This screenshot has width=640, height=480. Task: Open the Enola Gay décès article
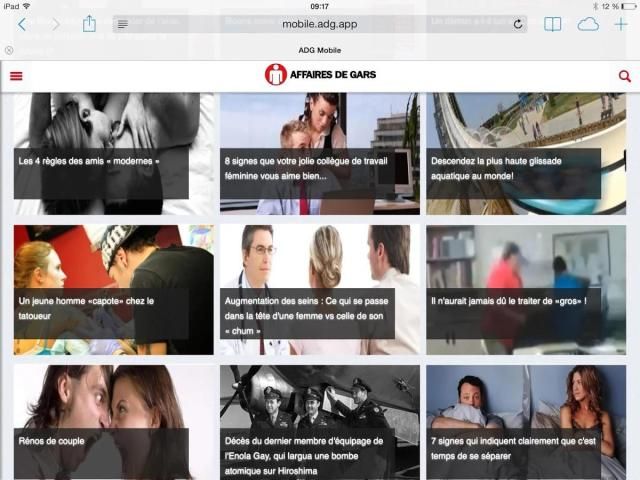[320, 422]
